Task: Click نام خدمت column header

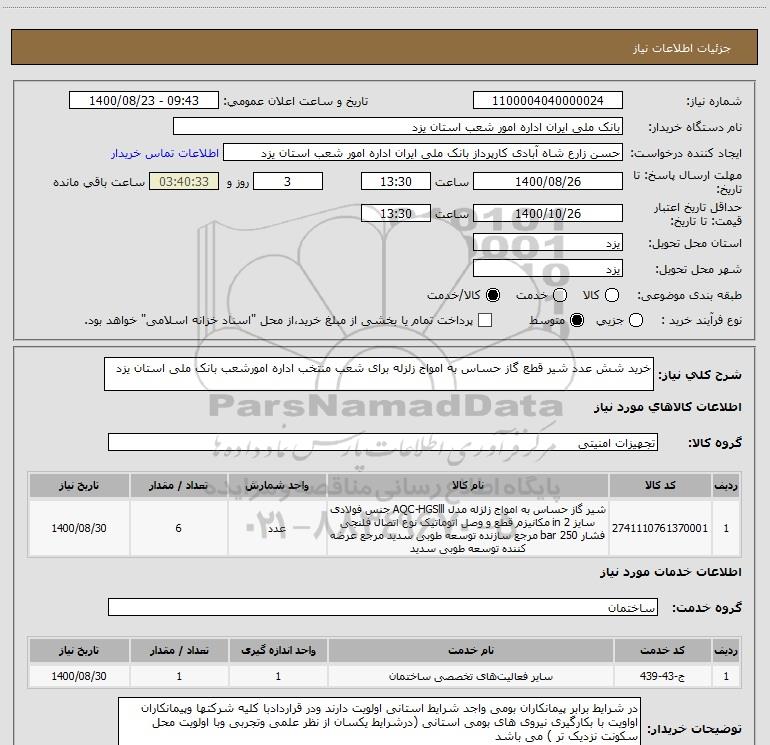Action: tap(470, 650)
